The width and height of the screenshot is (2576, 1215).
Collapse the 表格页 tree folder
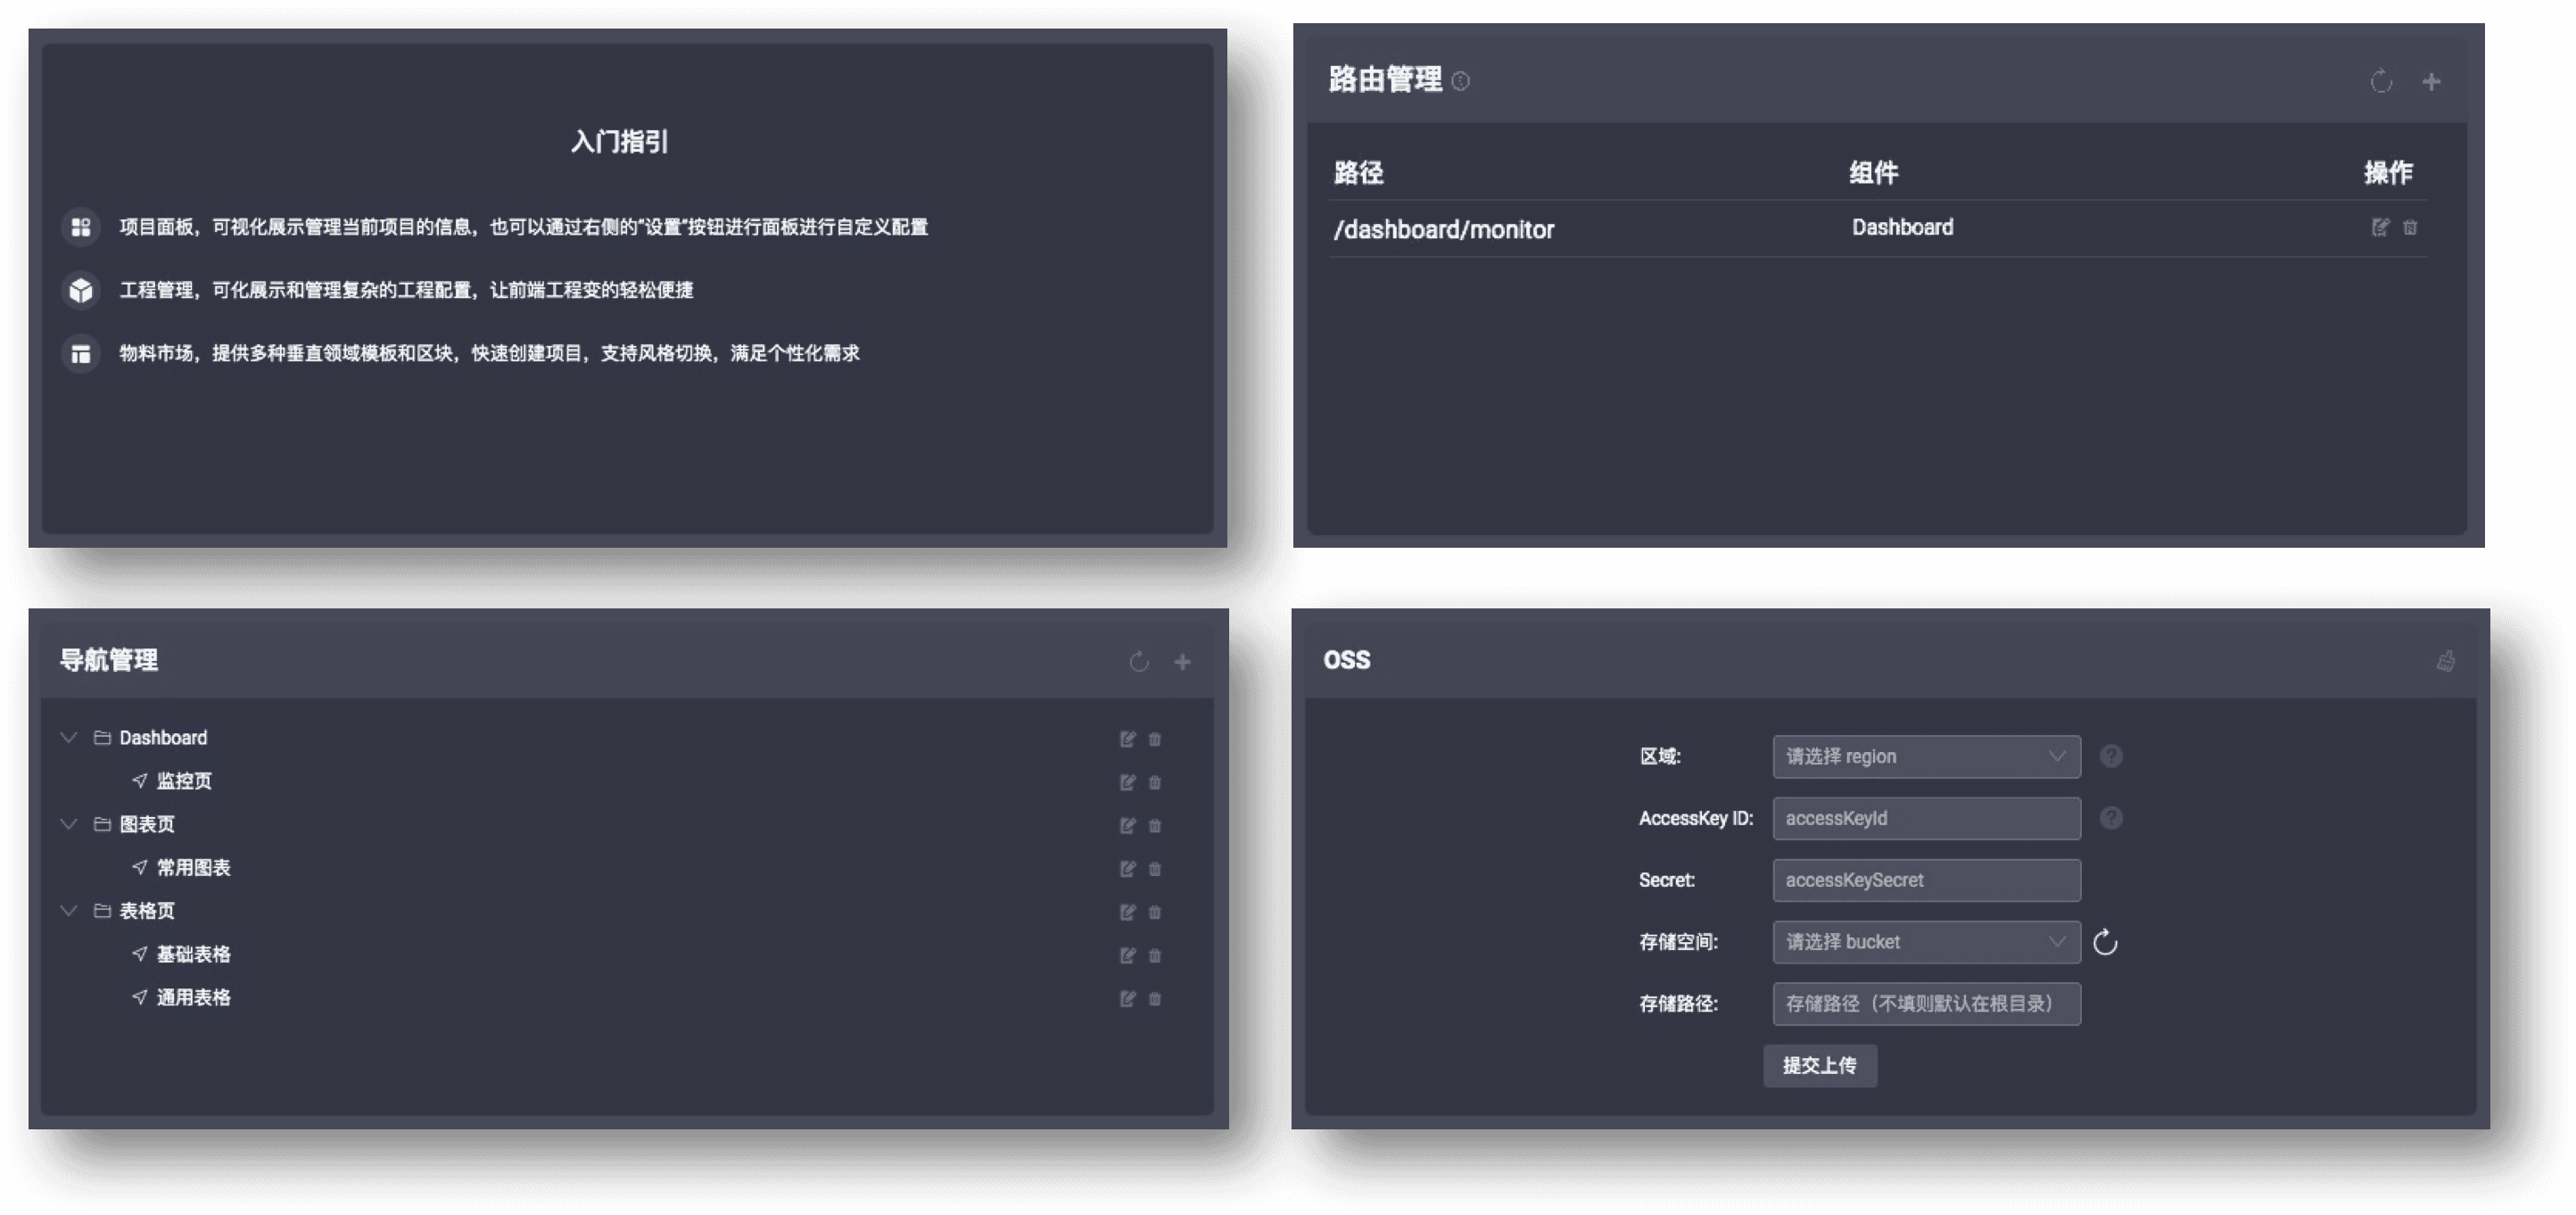(x=68, y=910)
